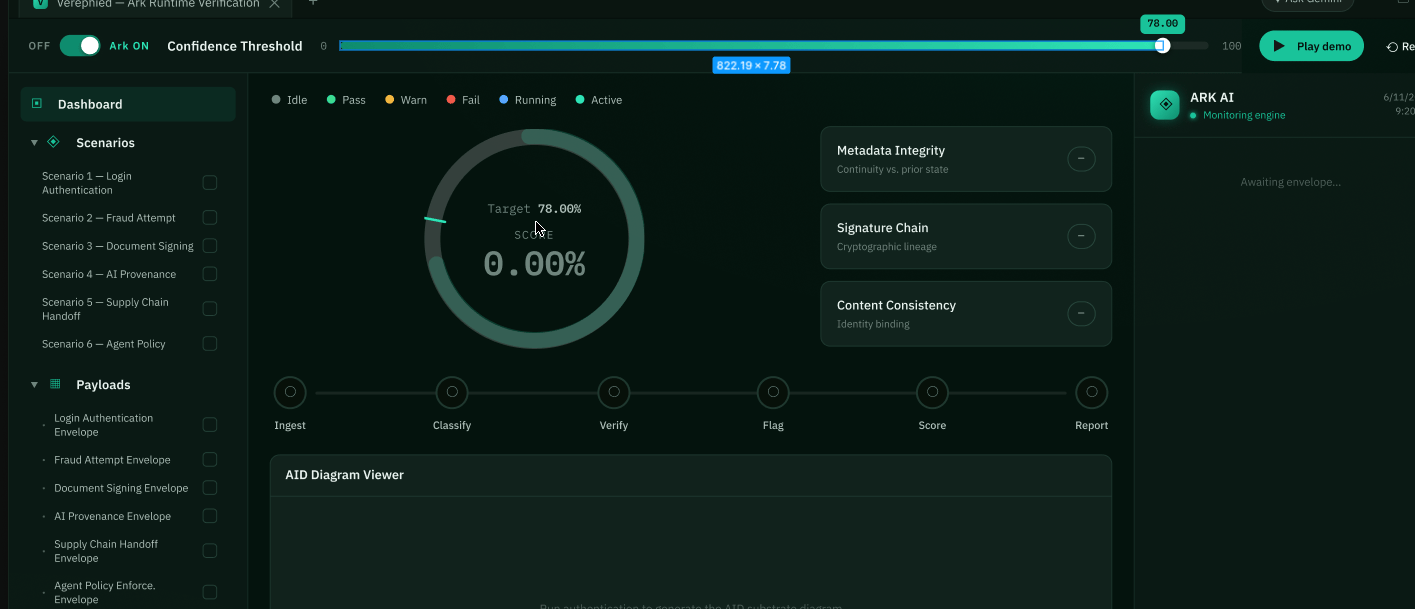Click the Play demo button

pyautogui.click(x=1311, y=46)
